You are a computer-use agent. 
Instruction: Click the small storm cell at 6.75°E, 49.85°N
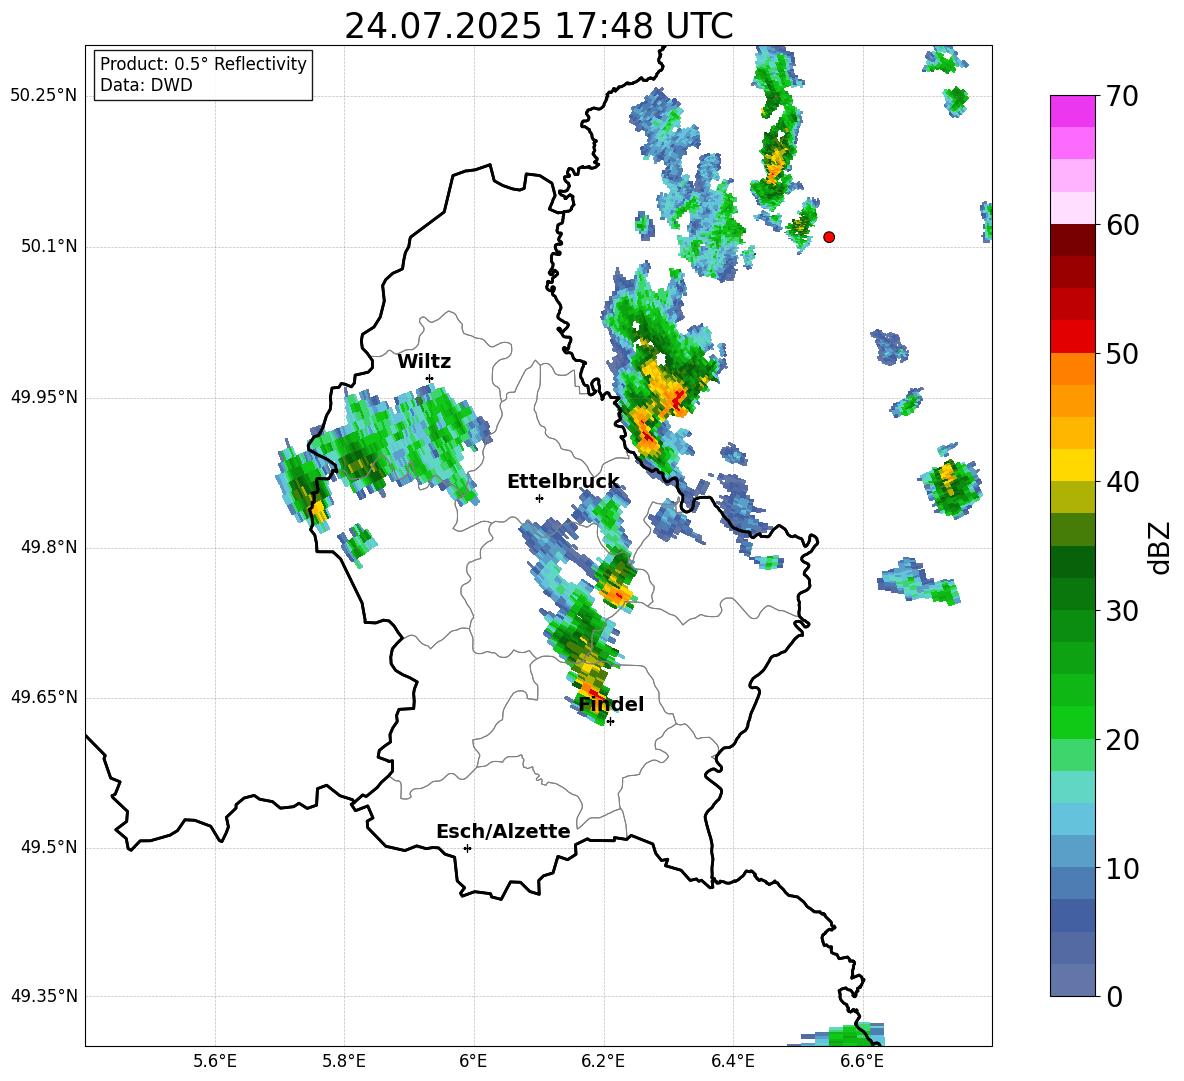[x=950, y=483]
